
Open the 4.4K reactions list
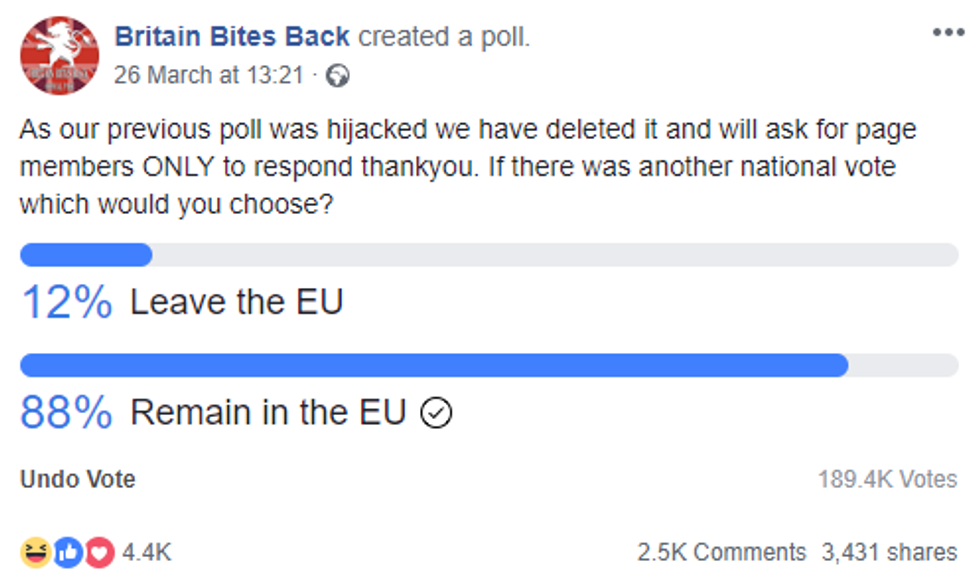147,552
